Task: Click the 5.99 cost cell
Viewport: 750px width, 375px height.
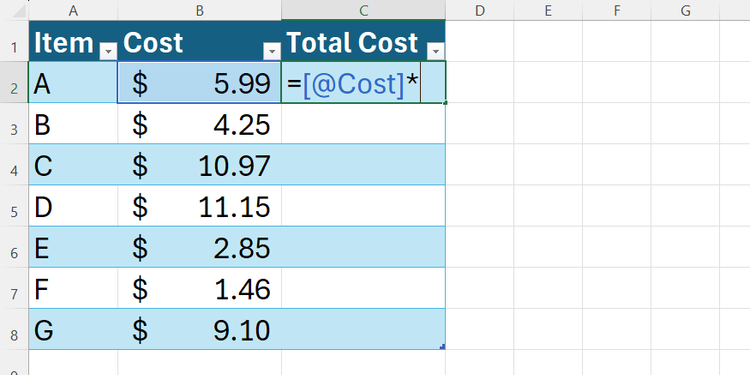Action: (199, 82)
